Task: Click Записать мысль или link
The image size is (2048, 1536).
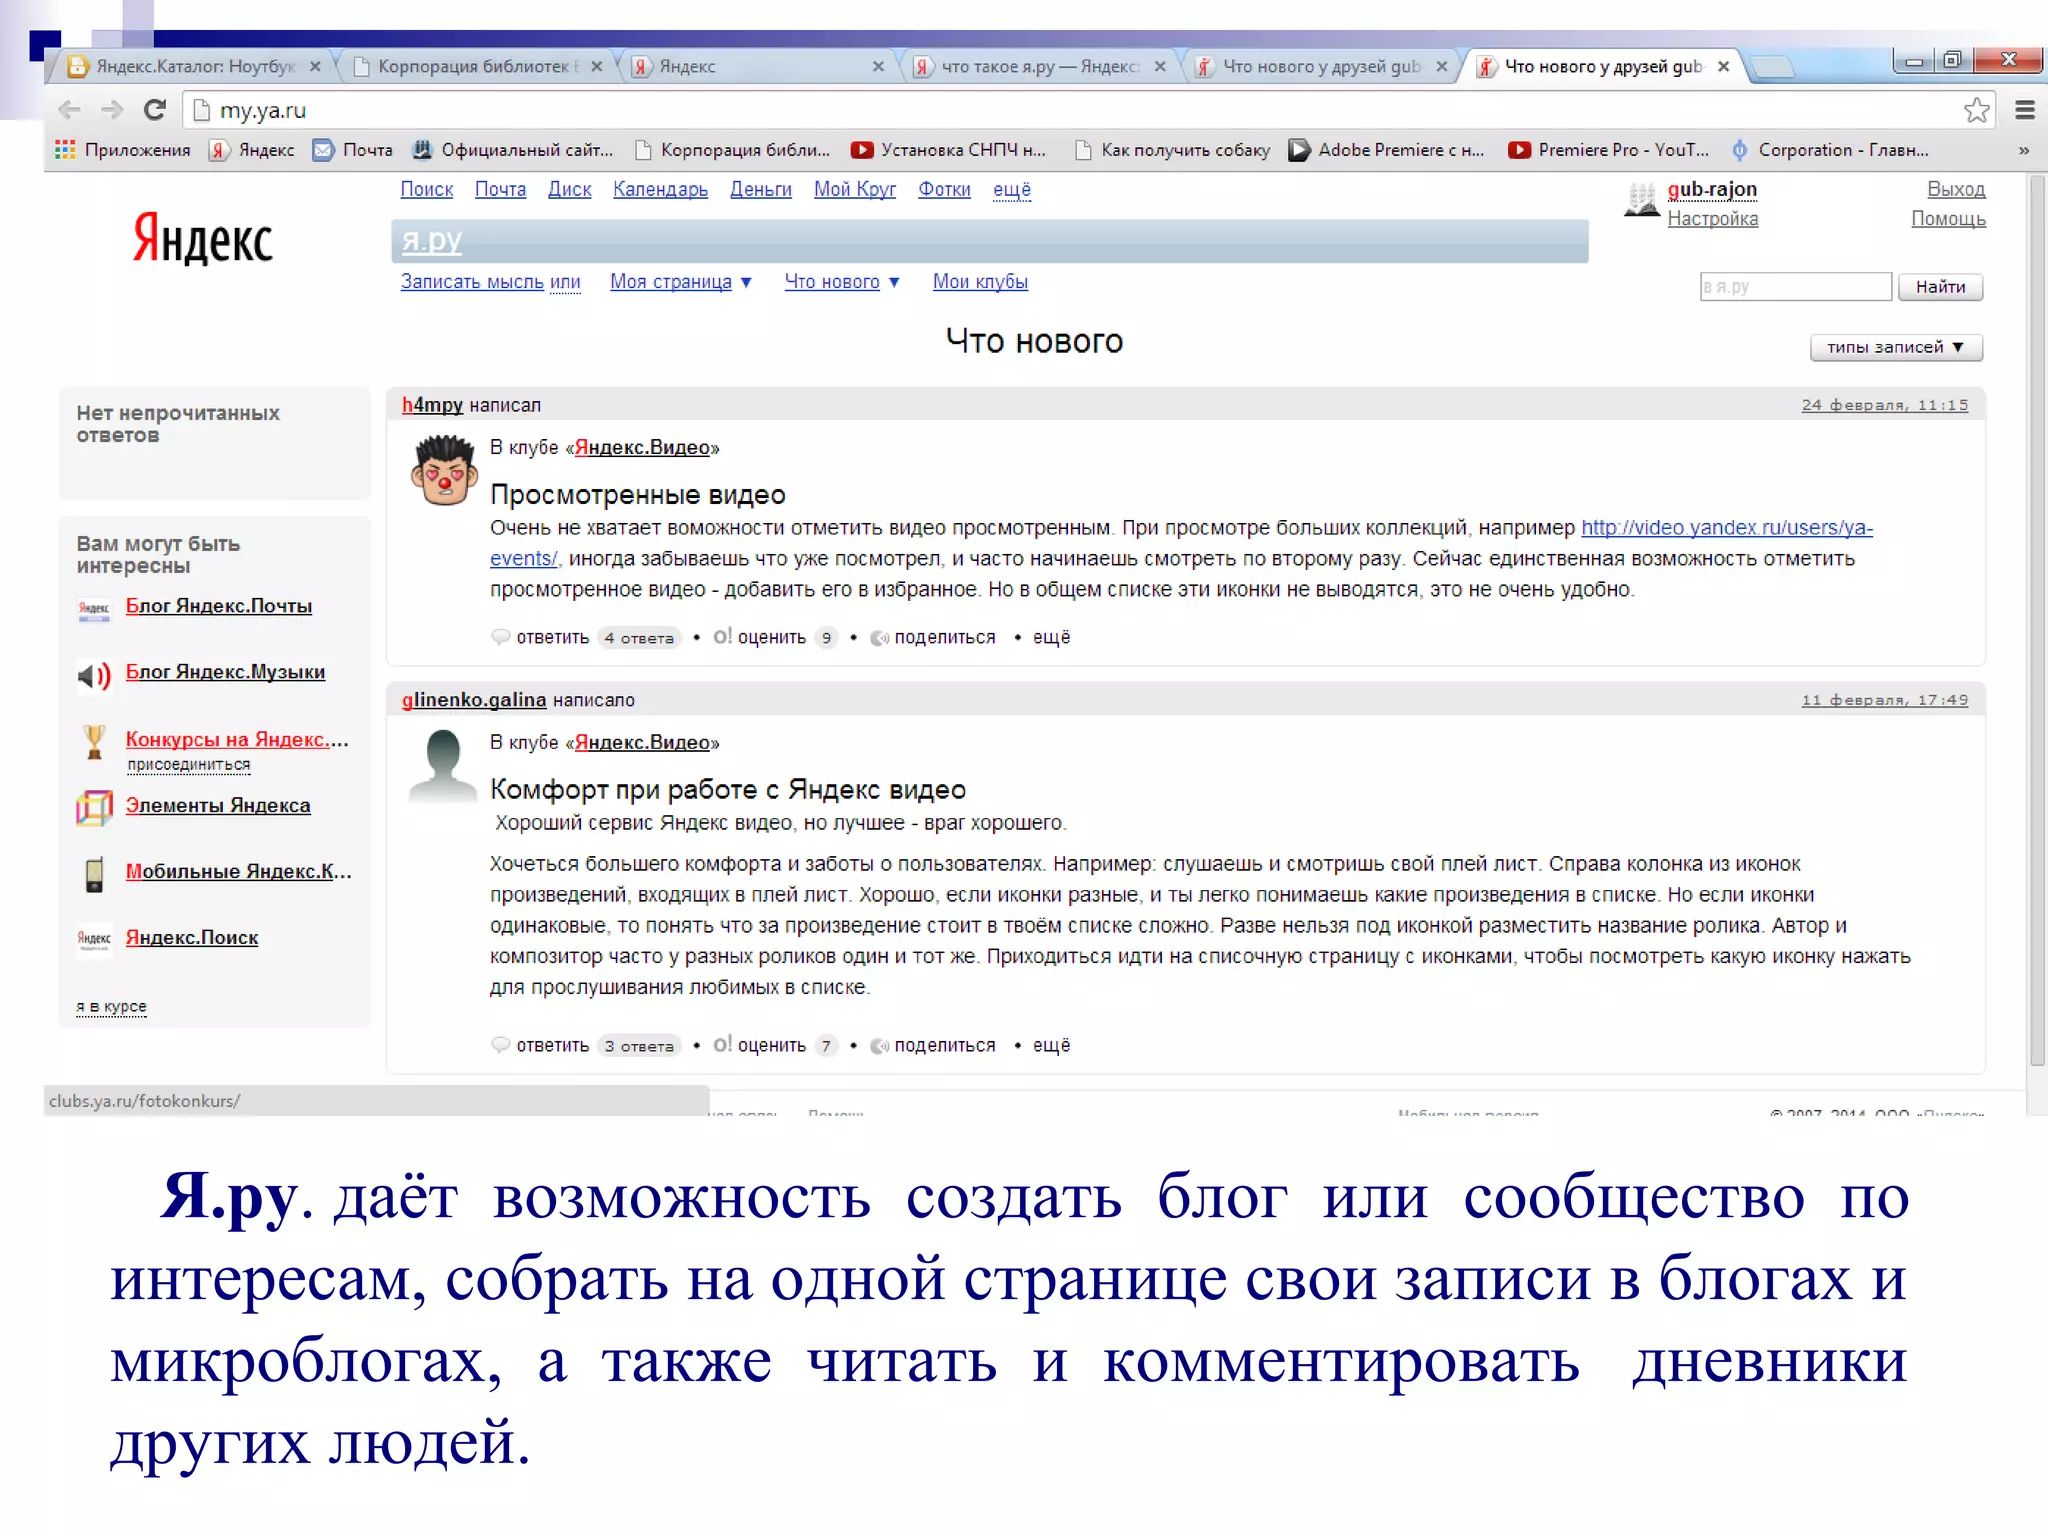Action: pos(491,282)
